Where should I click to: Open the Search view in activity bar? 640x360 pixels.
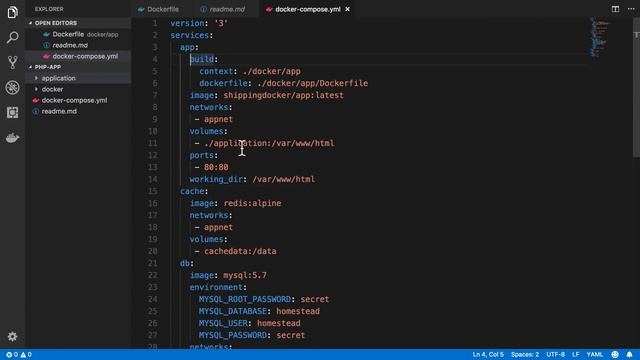pyautogui.click(x=12, y=38)
